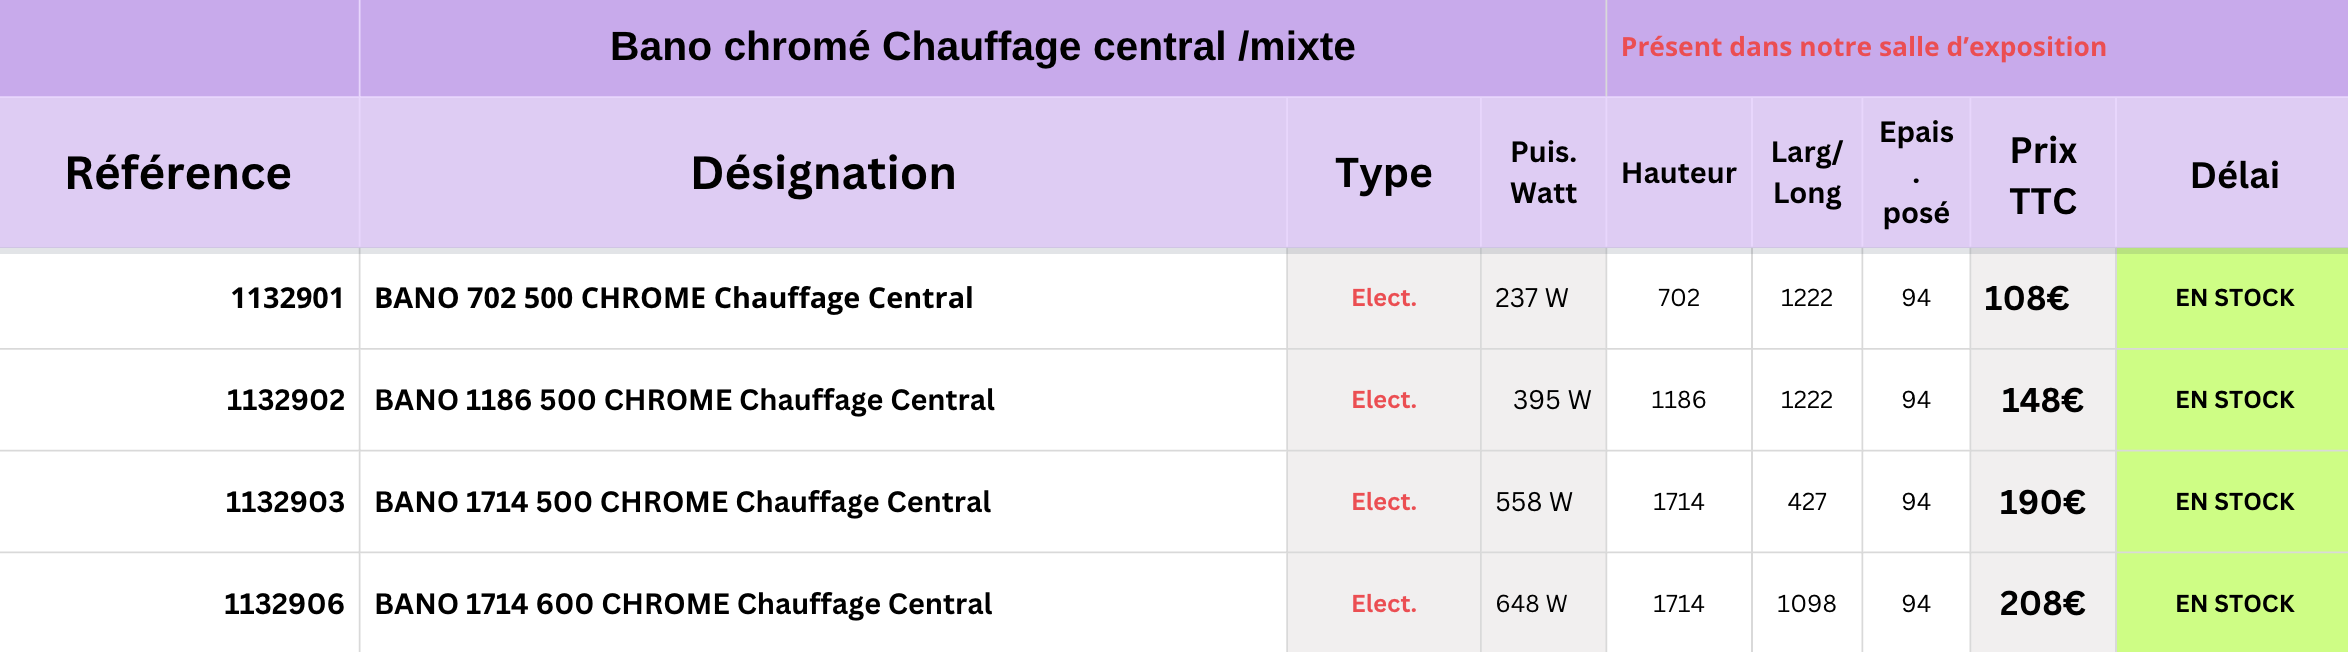Screen dimensions: 2348x652
Task: Click the Type column header
Action: [x=1383, y=173]
